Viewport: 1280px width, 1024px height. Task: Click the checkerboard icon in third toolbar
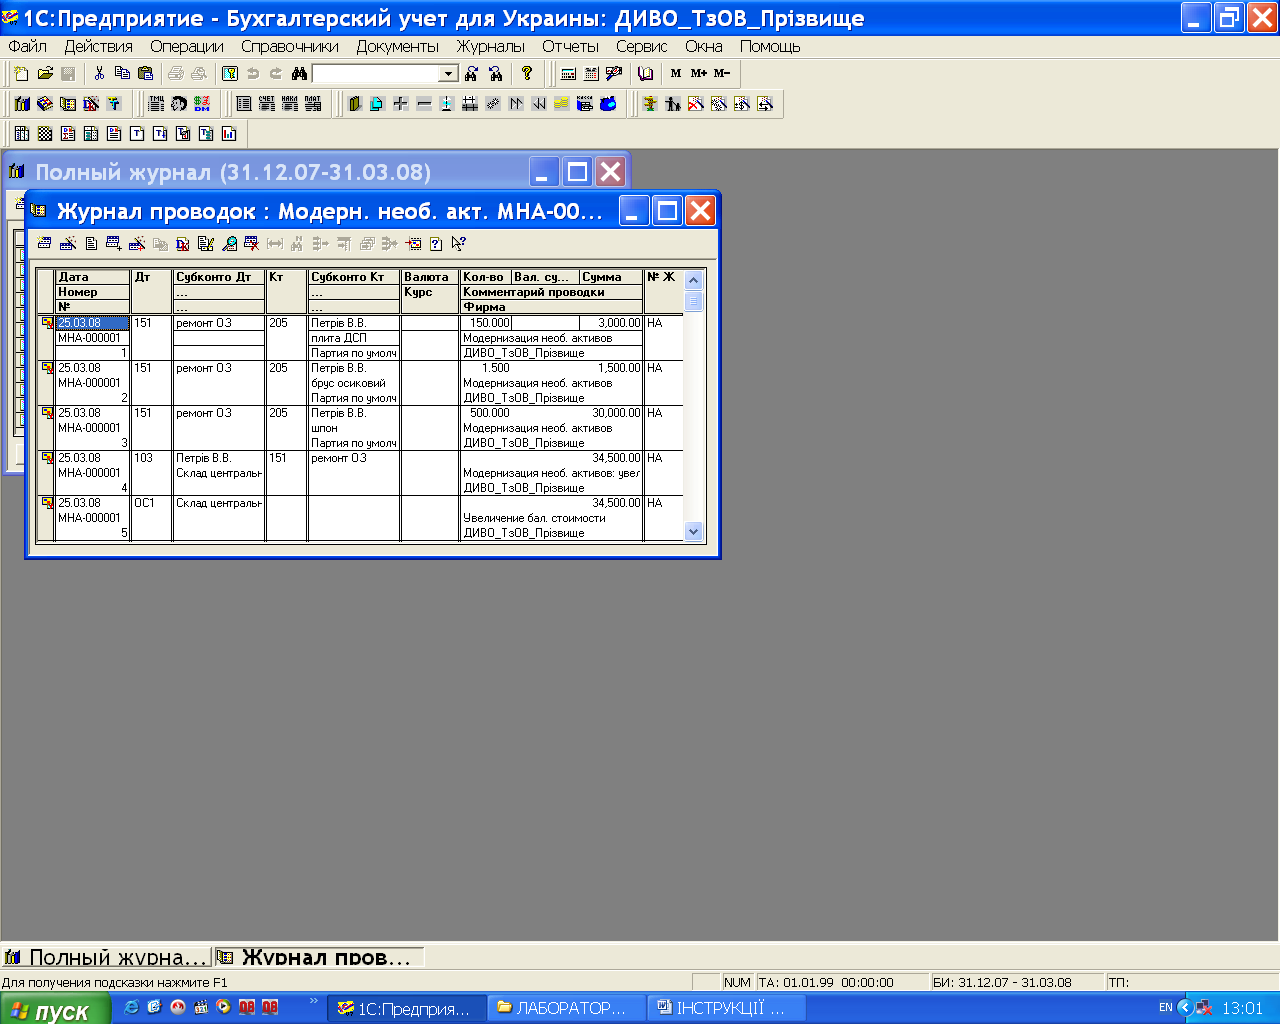click(45, 133)
